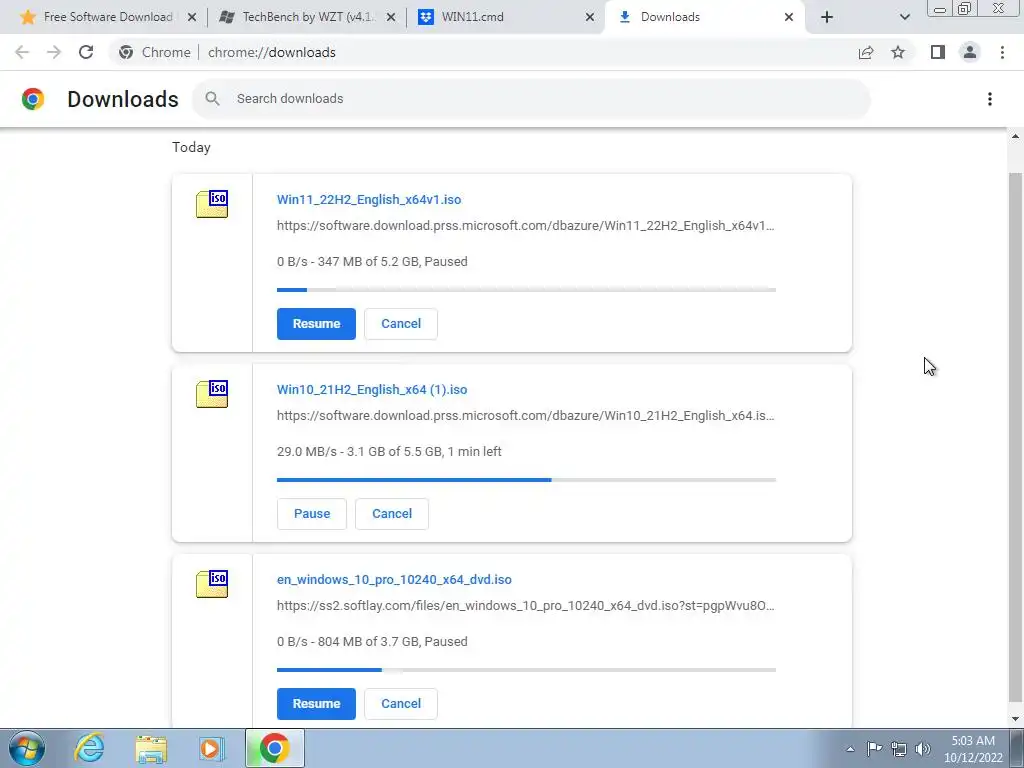This screenshot has height=768, width=1024.
Task: Click the scrollbar down arrow
Action: pyautogui.click(x=1015, y=719)
